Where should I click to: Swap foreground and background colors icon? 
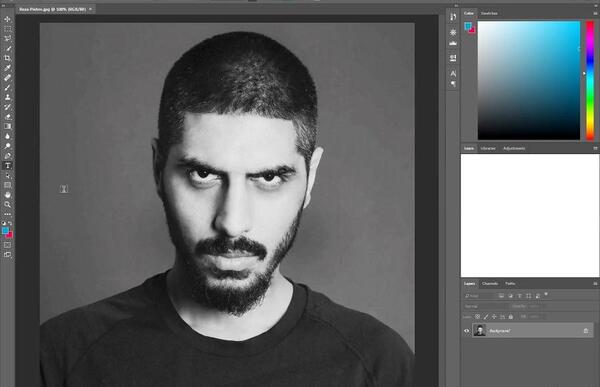click(10, 223)
